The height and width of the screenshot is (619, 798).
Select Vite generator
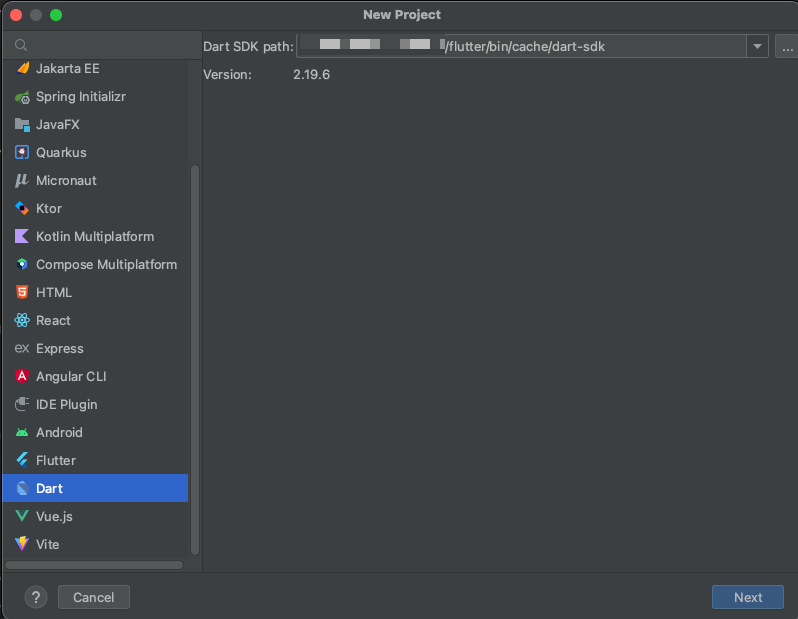(95, 544)
